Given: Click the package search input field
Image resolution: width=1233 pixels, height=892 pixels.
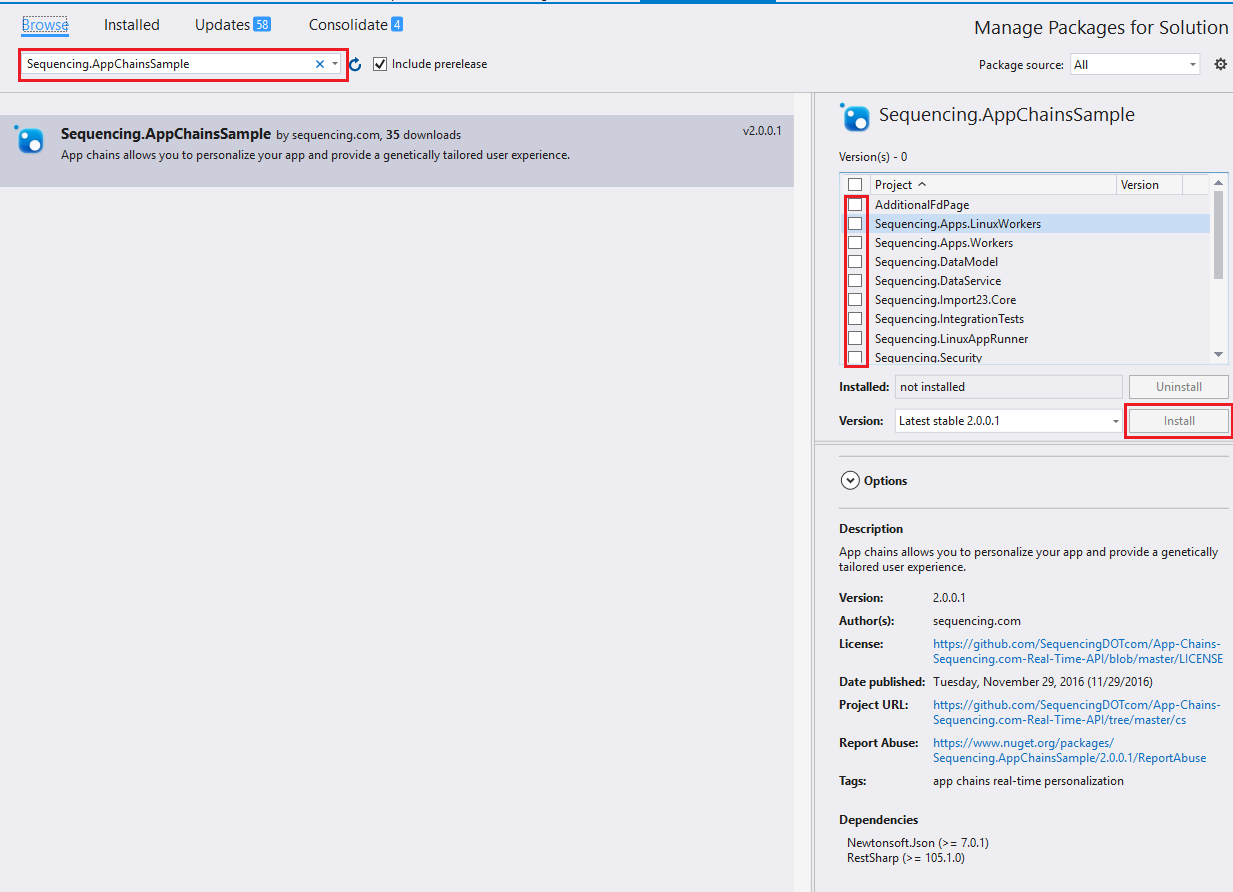Looking at the screenshot, I should pos(168,64).
